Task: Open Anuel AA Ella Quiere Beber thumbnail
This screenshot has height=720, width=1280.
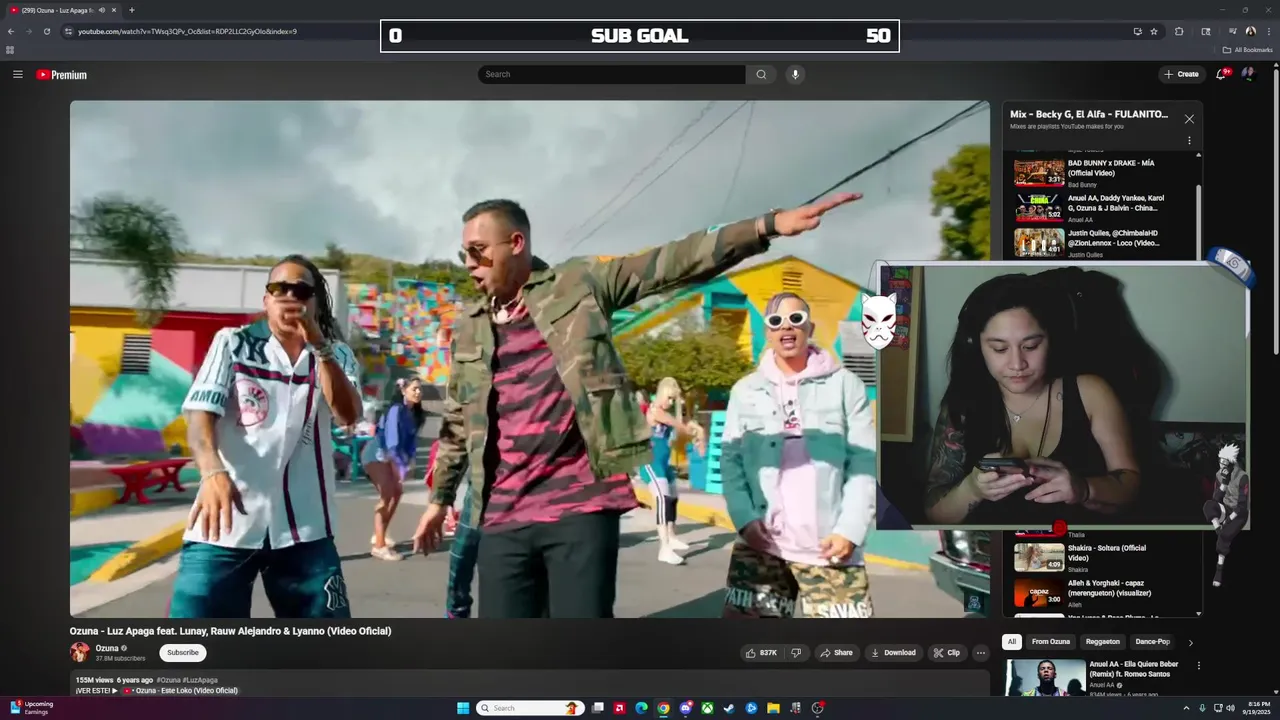Action: tap(1045, 677)
